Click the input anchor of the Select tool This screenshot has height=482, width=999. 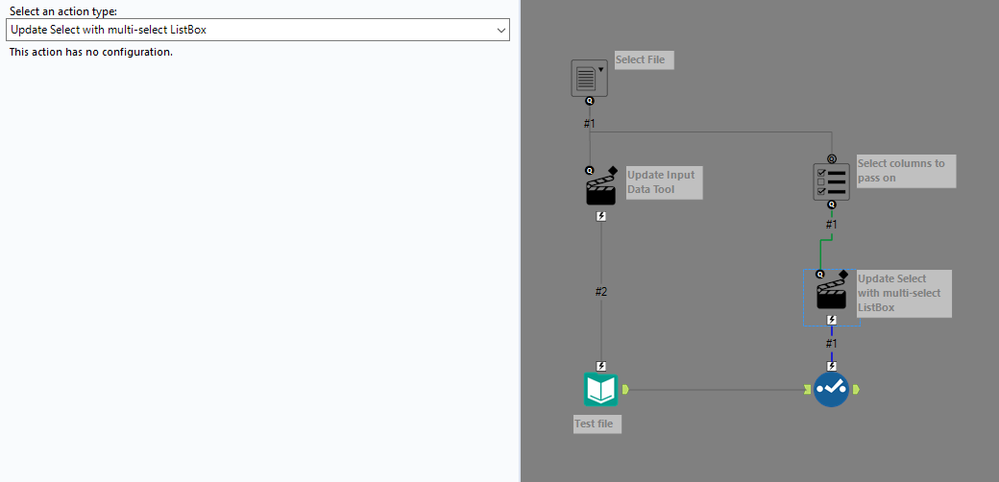point(809,389)
